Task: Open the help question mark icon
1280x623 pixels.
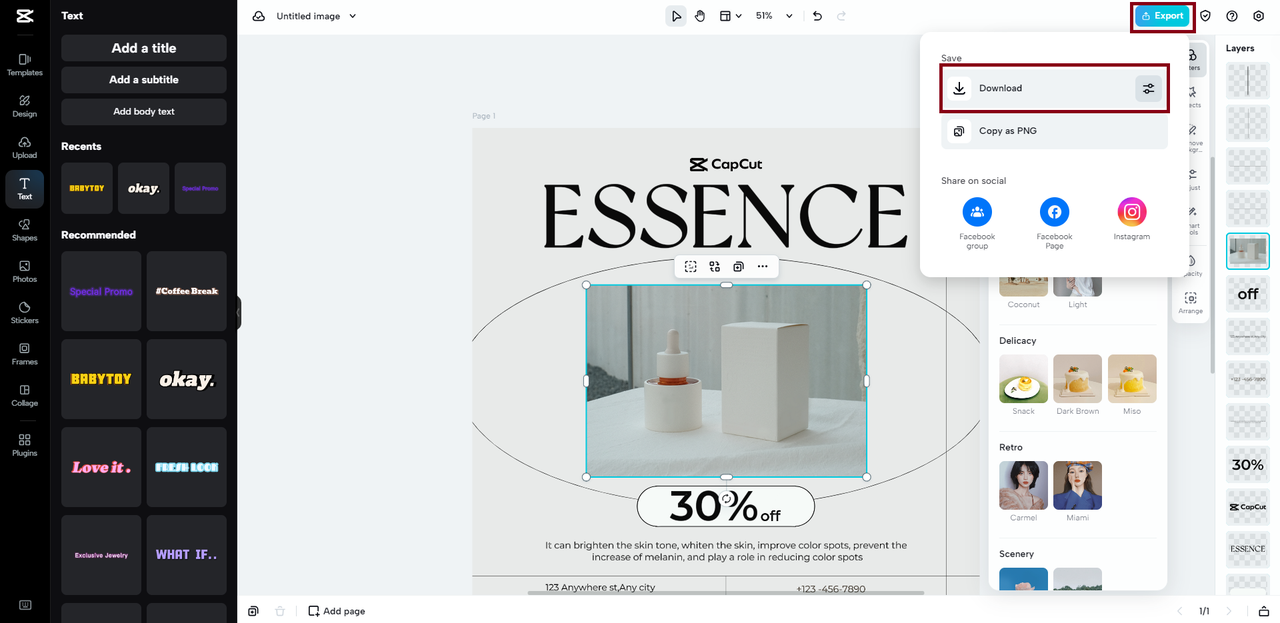Action: 1232,16
